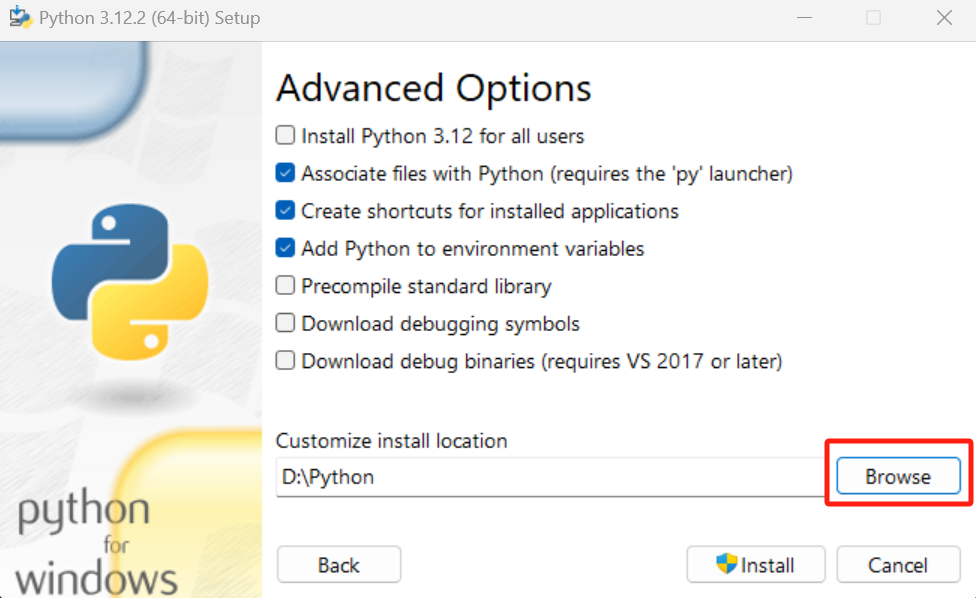
Task: Focus the D:\Python install location field
Action: [x=548, y=477]
